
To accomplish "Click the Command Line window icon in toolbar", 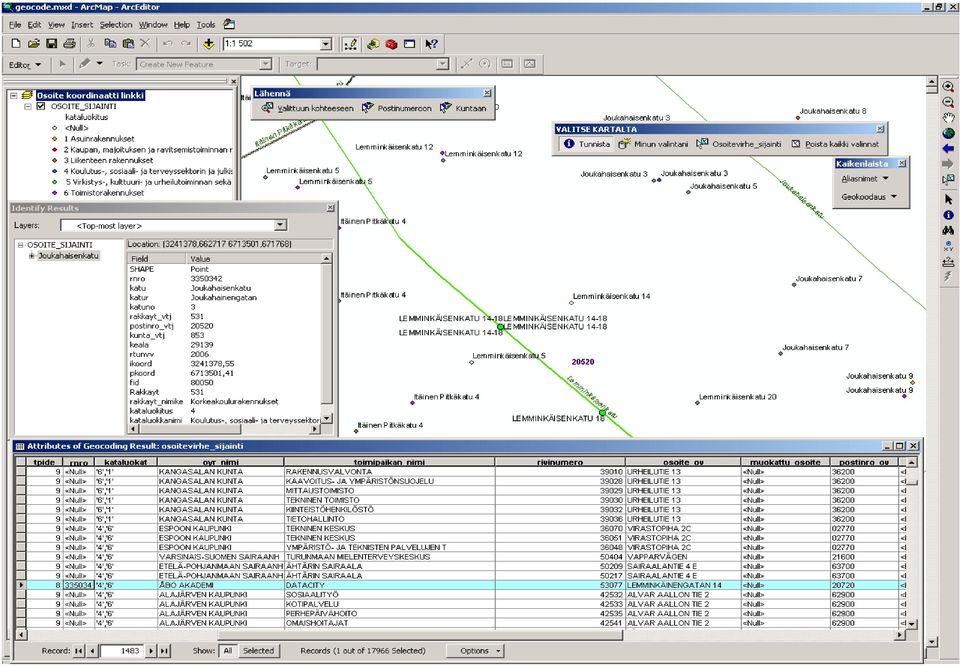I will click(x=409, y=44).
